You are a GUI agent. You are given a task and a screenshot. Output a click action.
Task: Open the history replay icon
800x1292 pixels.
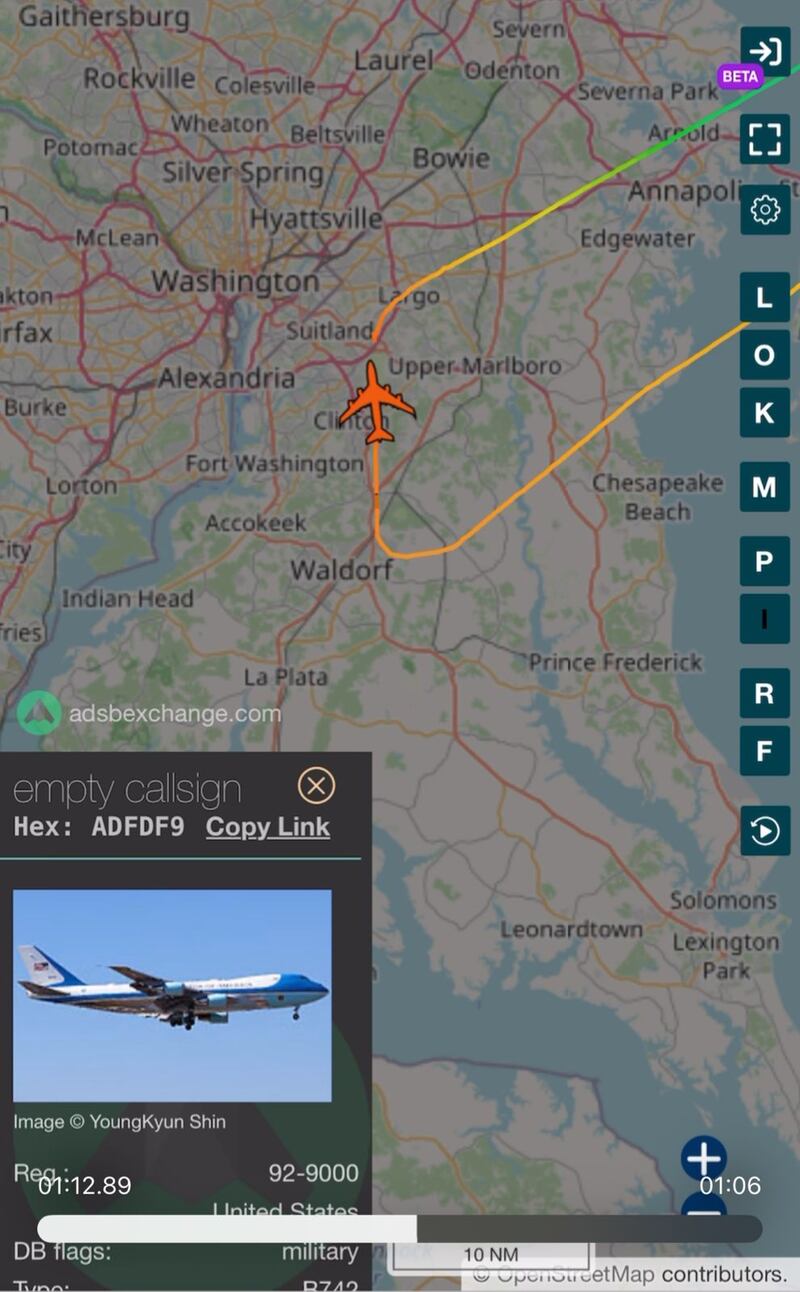tap(765, 831)
